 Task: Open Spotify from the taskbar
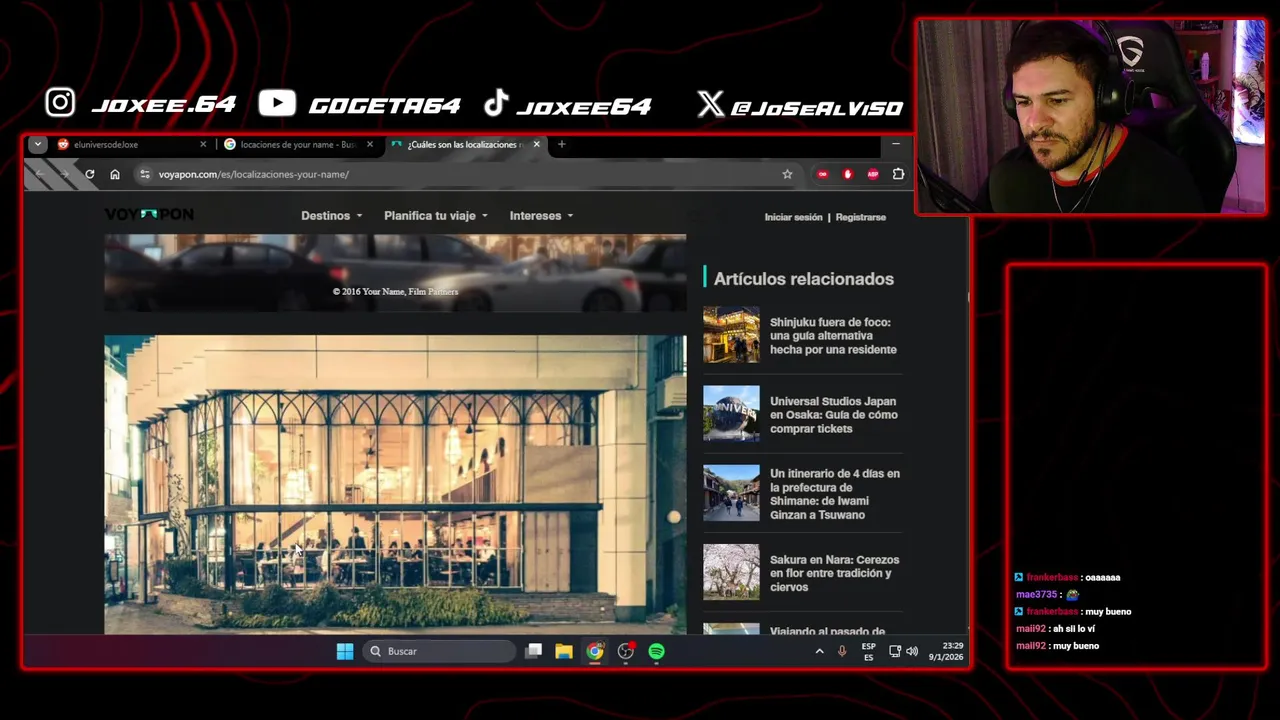tap(656, 651)
